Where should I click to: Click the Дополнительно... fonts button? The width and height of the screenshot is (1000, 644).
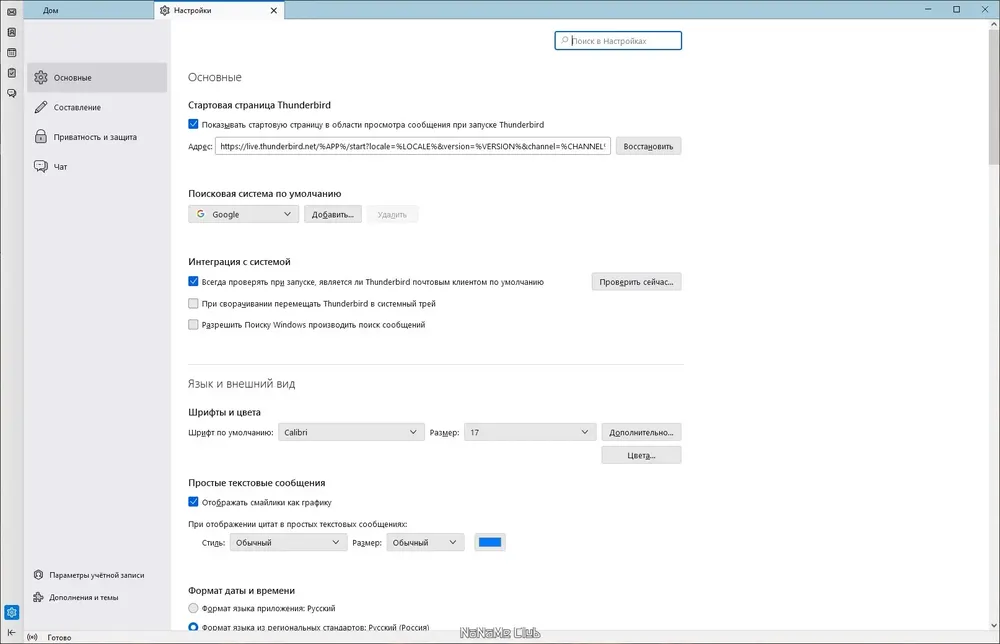641,432
